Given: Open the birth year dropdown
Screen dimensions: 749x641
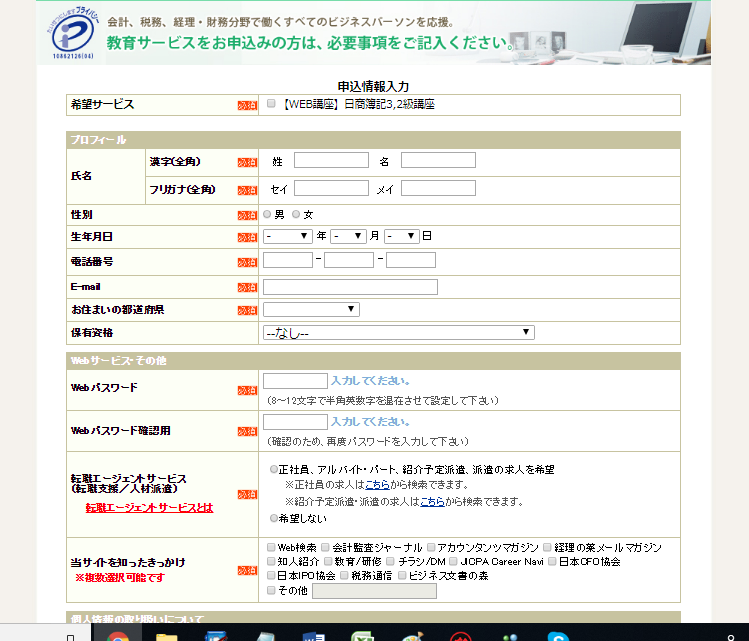Looking at the screenshot, I should coord(288,236).
